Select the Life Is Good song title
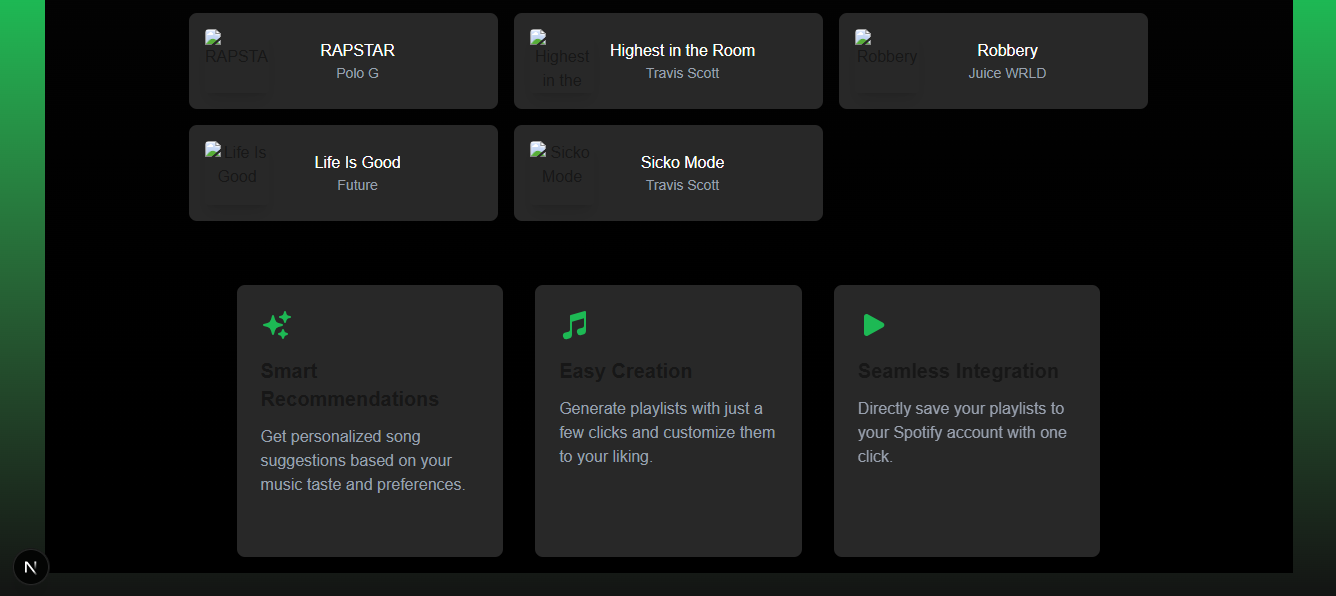The height and width of the screenshot is (596, 1336). coord(357,162)
